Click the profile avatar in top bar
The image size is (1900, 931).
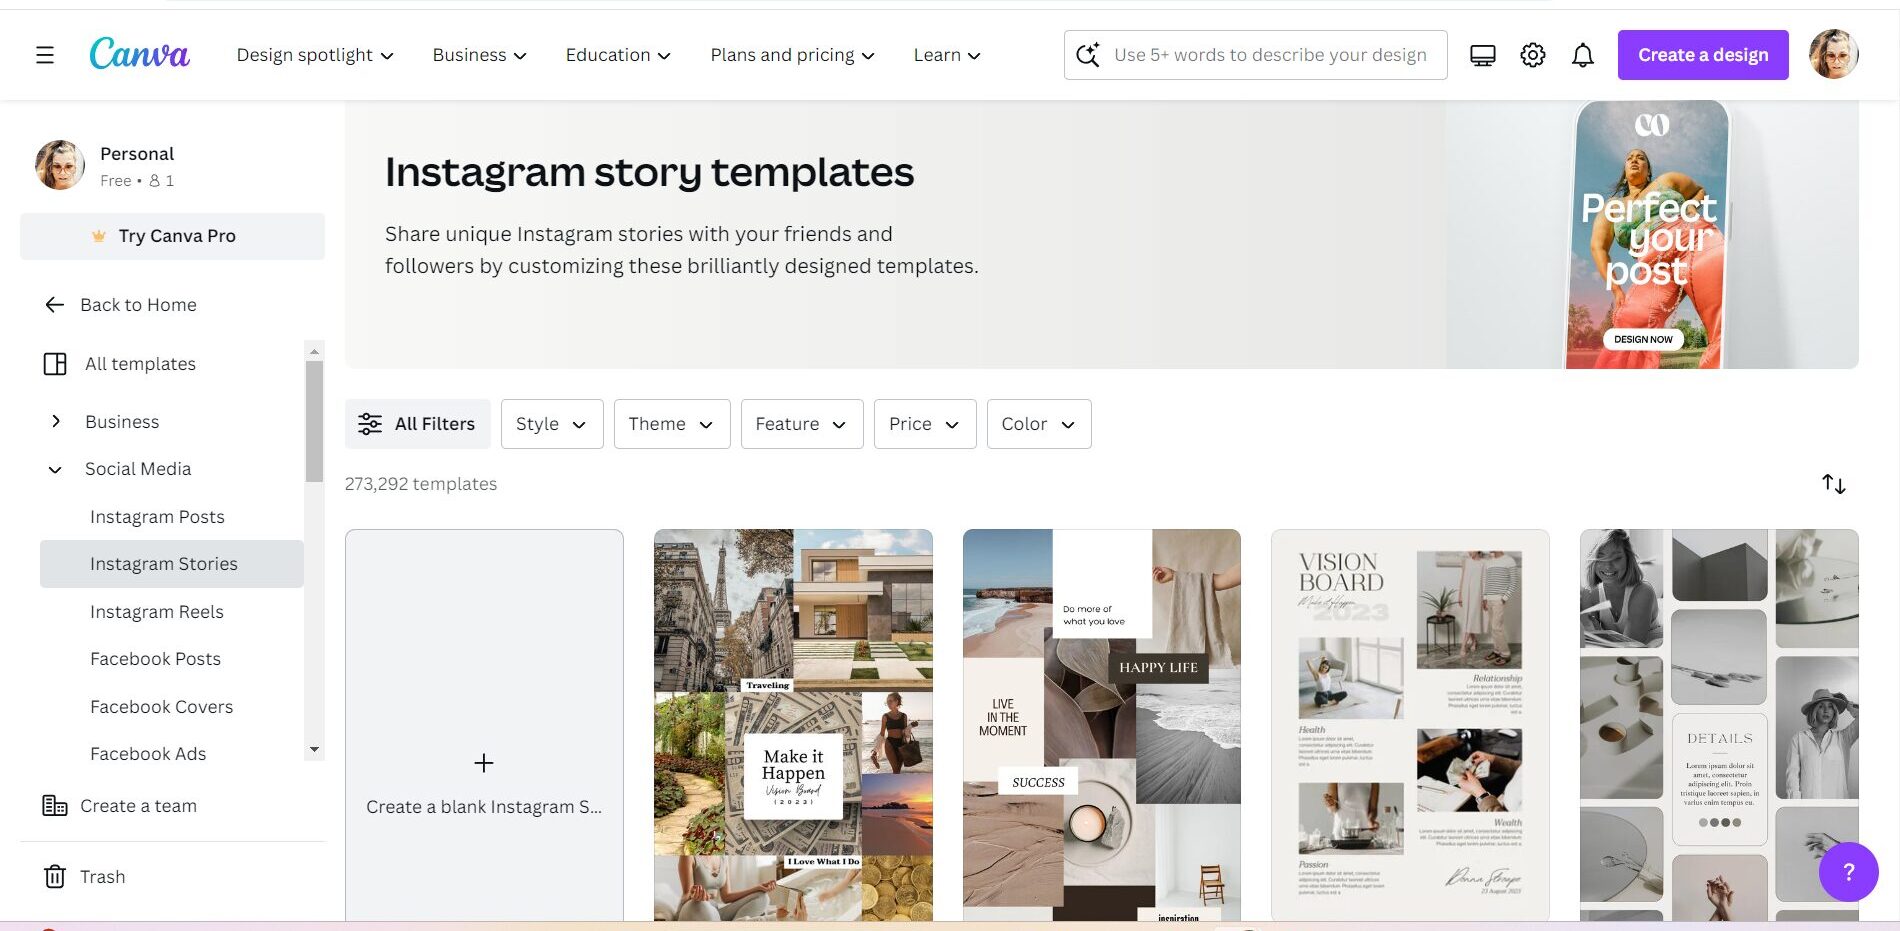(1834, 54)
